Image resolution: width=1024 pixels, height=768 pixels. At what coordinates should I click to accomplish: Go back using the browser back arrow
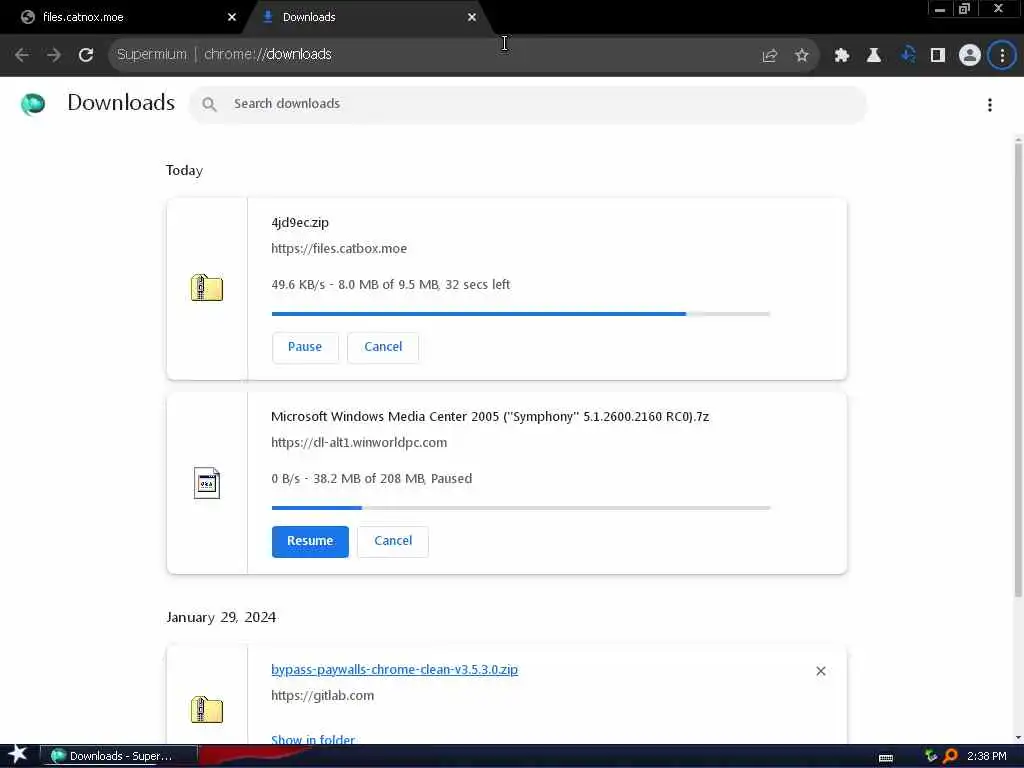[22, 55]
